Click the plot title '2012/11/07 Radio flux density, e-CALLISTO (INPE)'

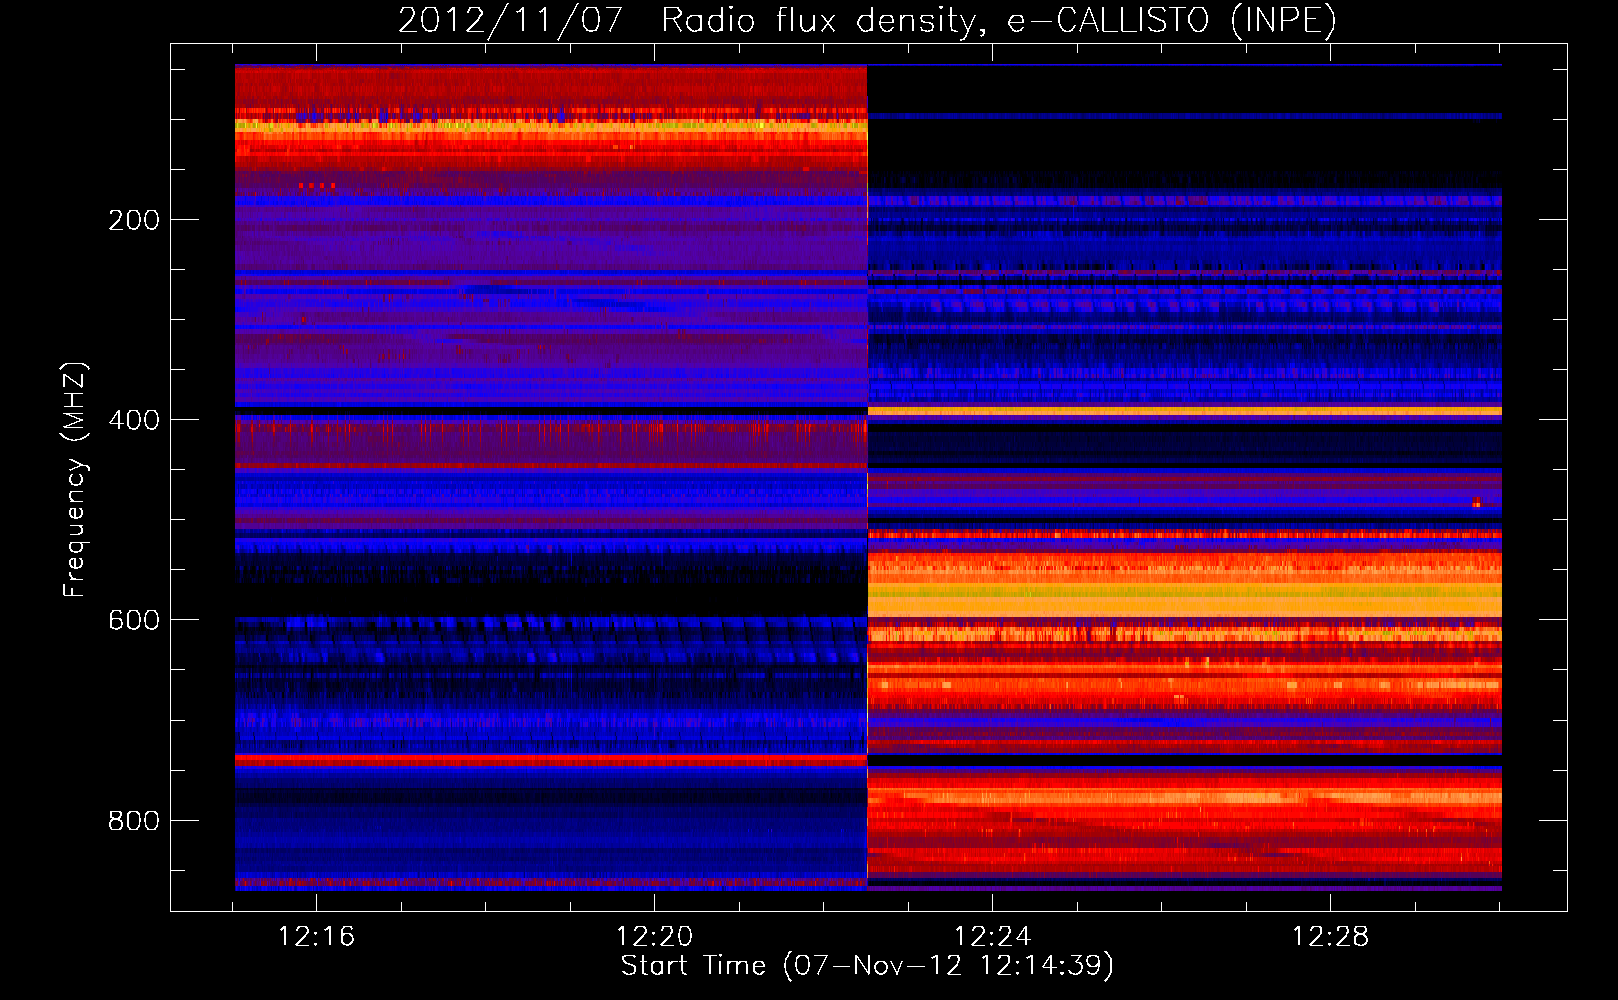[x=867, y=21]
